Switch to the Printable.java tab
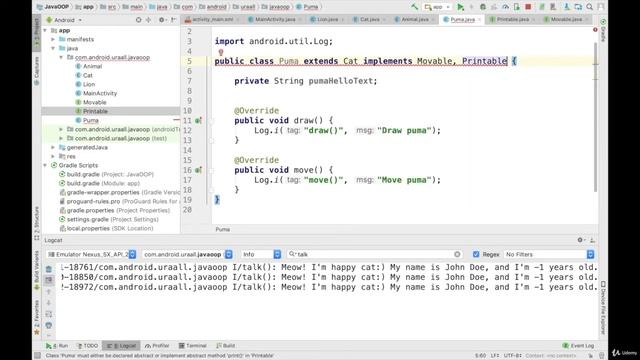The width and height of the screenshot is (640, 360). [x=512, y=20]
